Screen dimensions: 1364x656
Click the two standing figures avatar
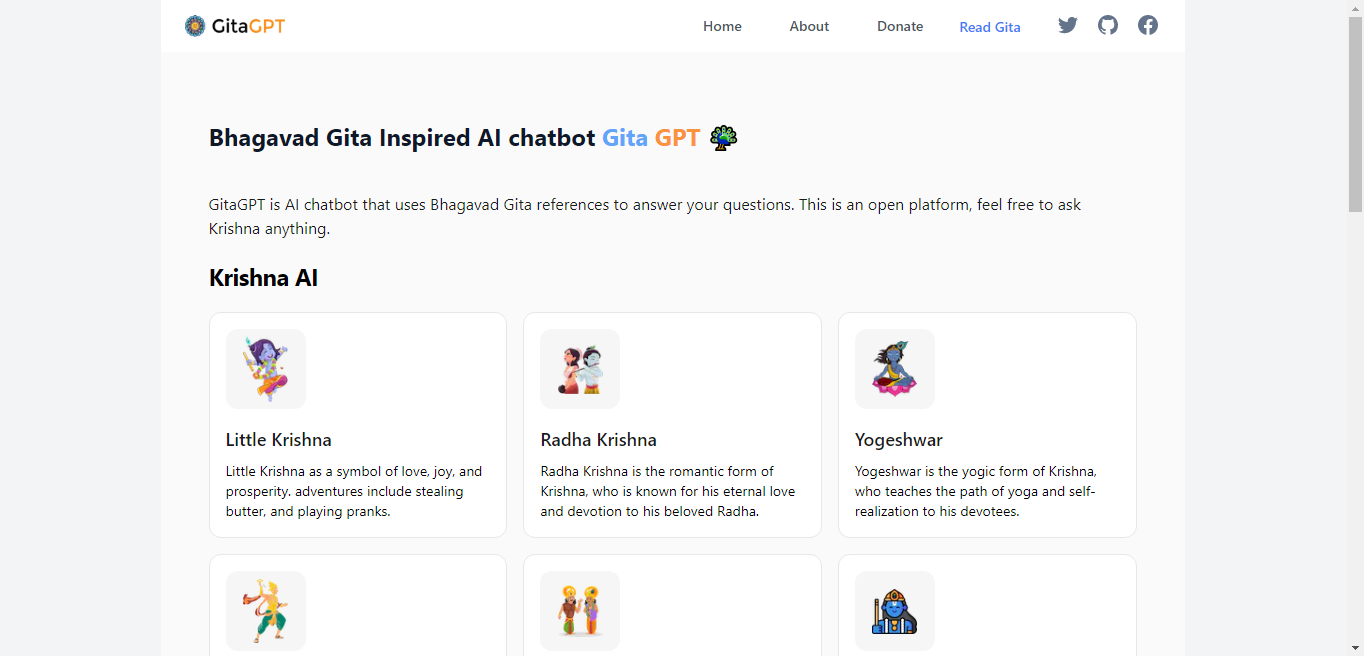[x=580, y=611]
